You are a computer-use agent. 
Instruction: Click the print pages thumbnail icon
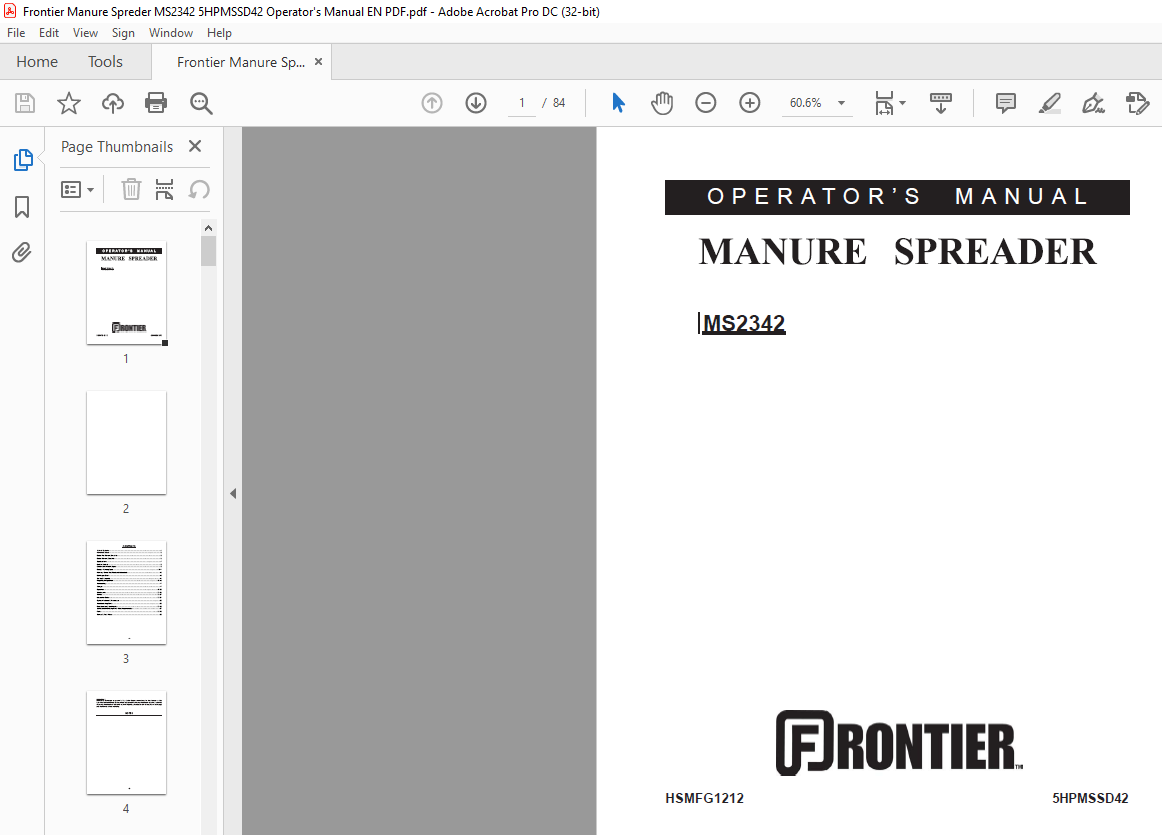pyautogui.click(x=164, y=190)
